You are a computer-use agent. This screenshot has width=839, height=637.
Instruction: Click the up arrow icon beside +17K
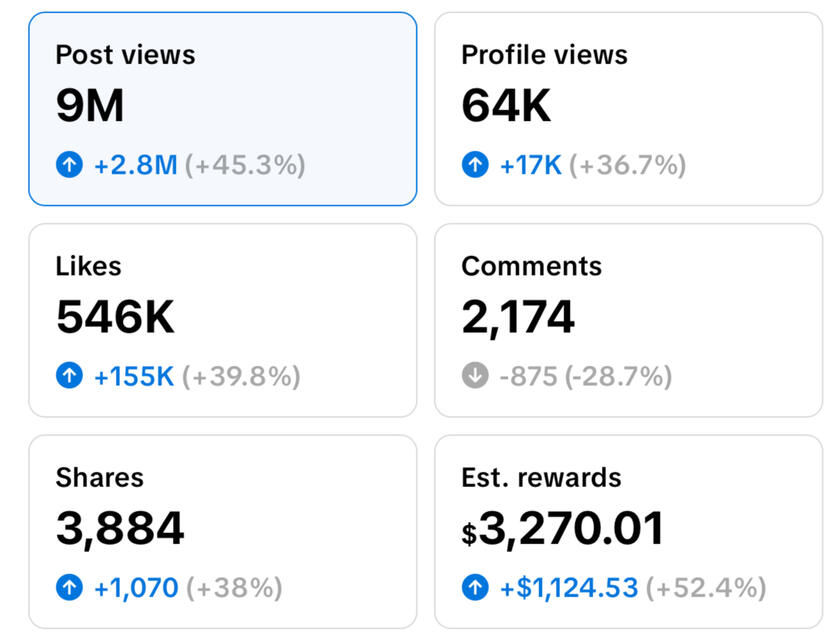[475, 165]
